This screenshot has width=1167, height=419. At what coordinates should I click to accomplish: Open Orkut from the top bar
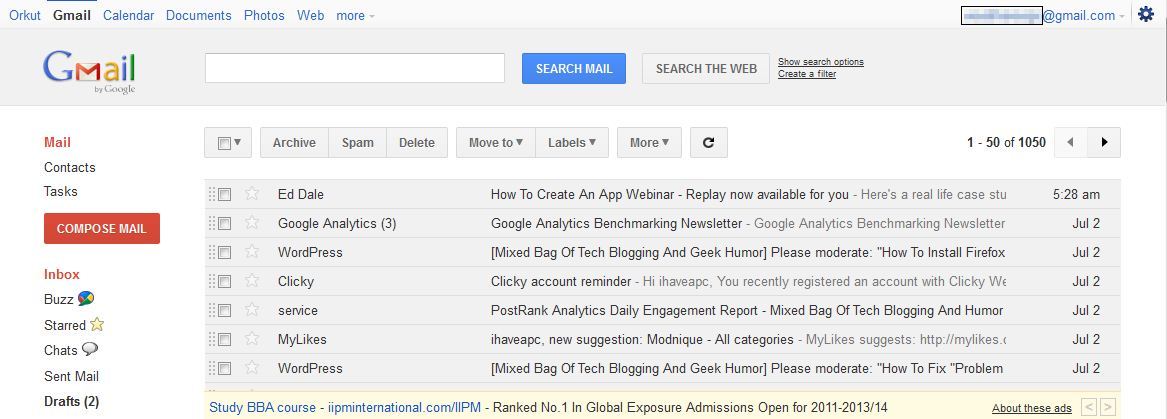pyautogui.click(x=25, y=16)
